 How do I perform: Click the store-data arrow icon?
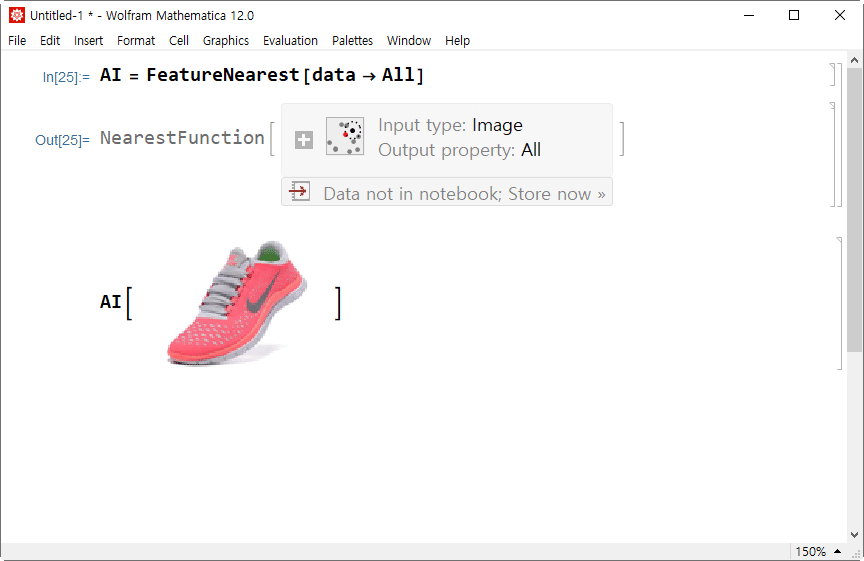(x=299, y=192)
